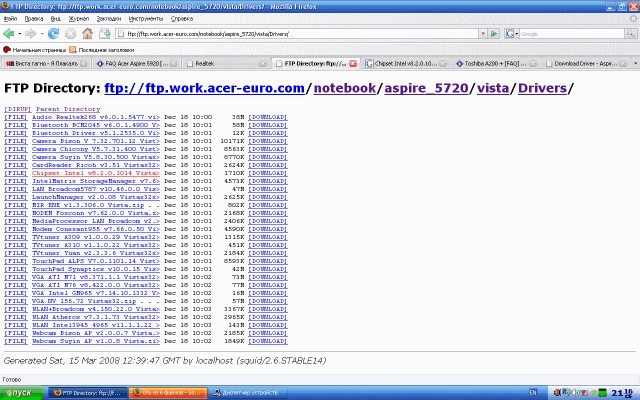
Task: Open the red Chipset Intel v8.2.0.1014 file
Action: [96, 173]
